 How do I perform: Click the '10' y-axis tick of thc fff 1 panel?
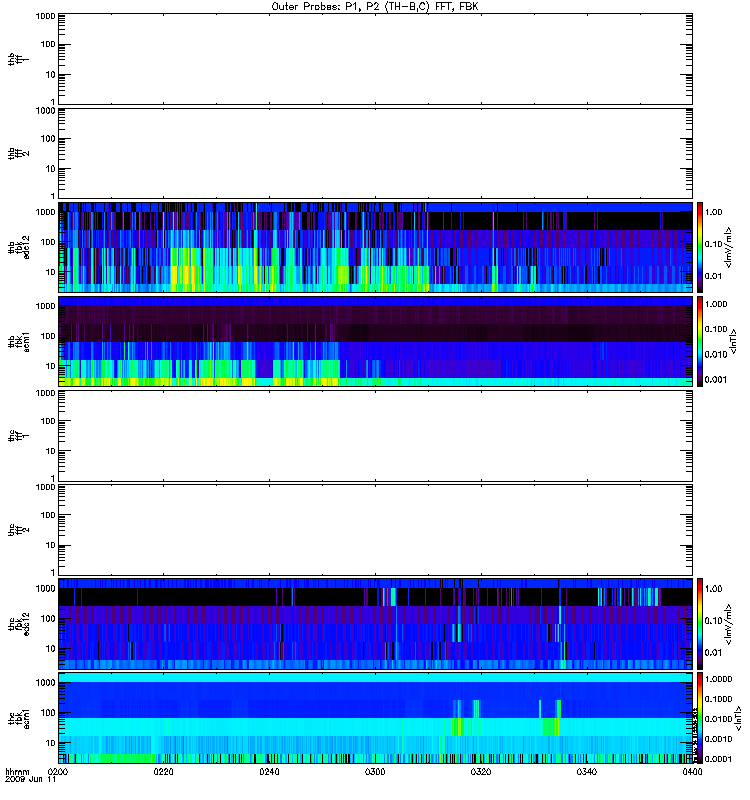(x=51, y=451)
